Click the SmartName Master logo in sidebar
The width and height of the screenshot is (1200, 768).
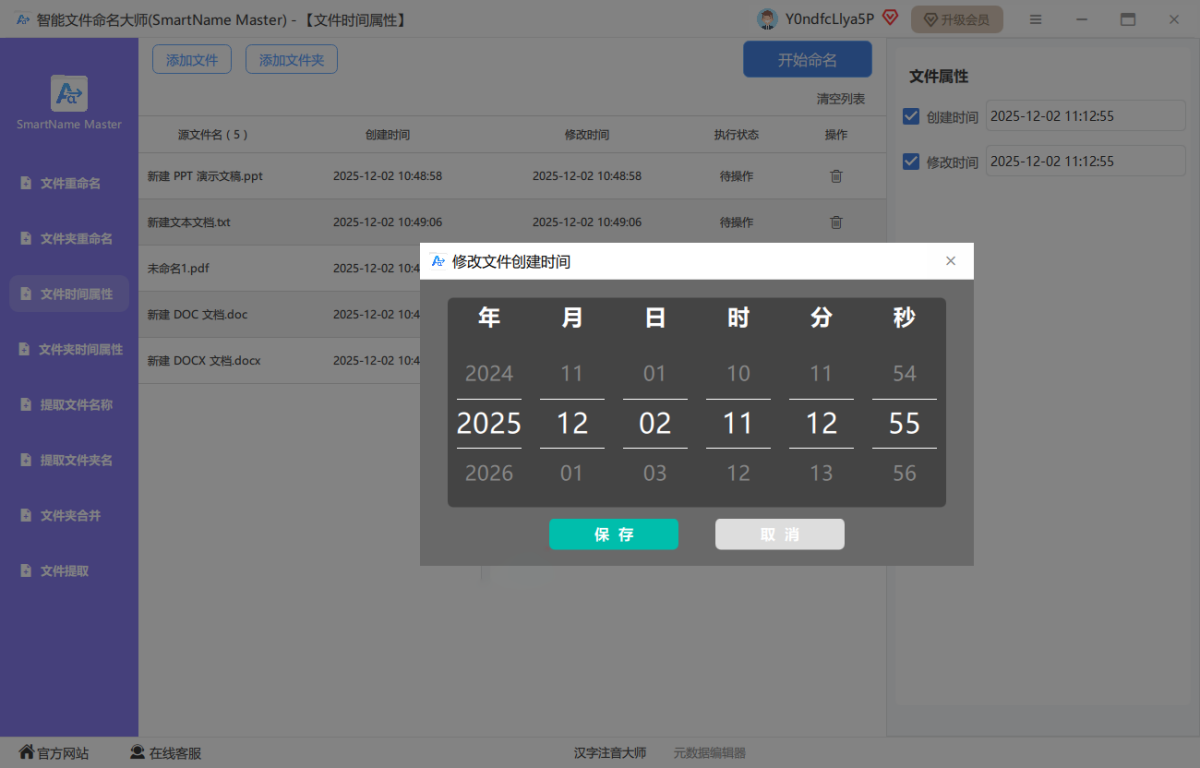(x=69, y=94)
